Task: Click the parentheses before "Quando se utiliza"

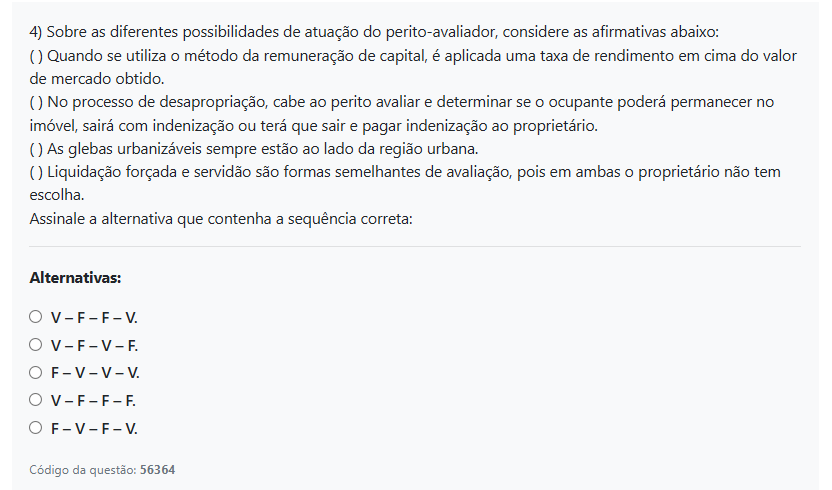Action: (36, 54)
